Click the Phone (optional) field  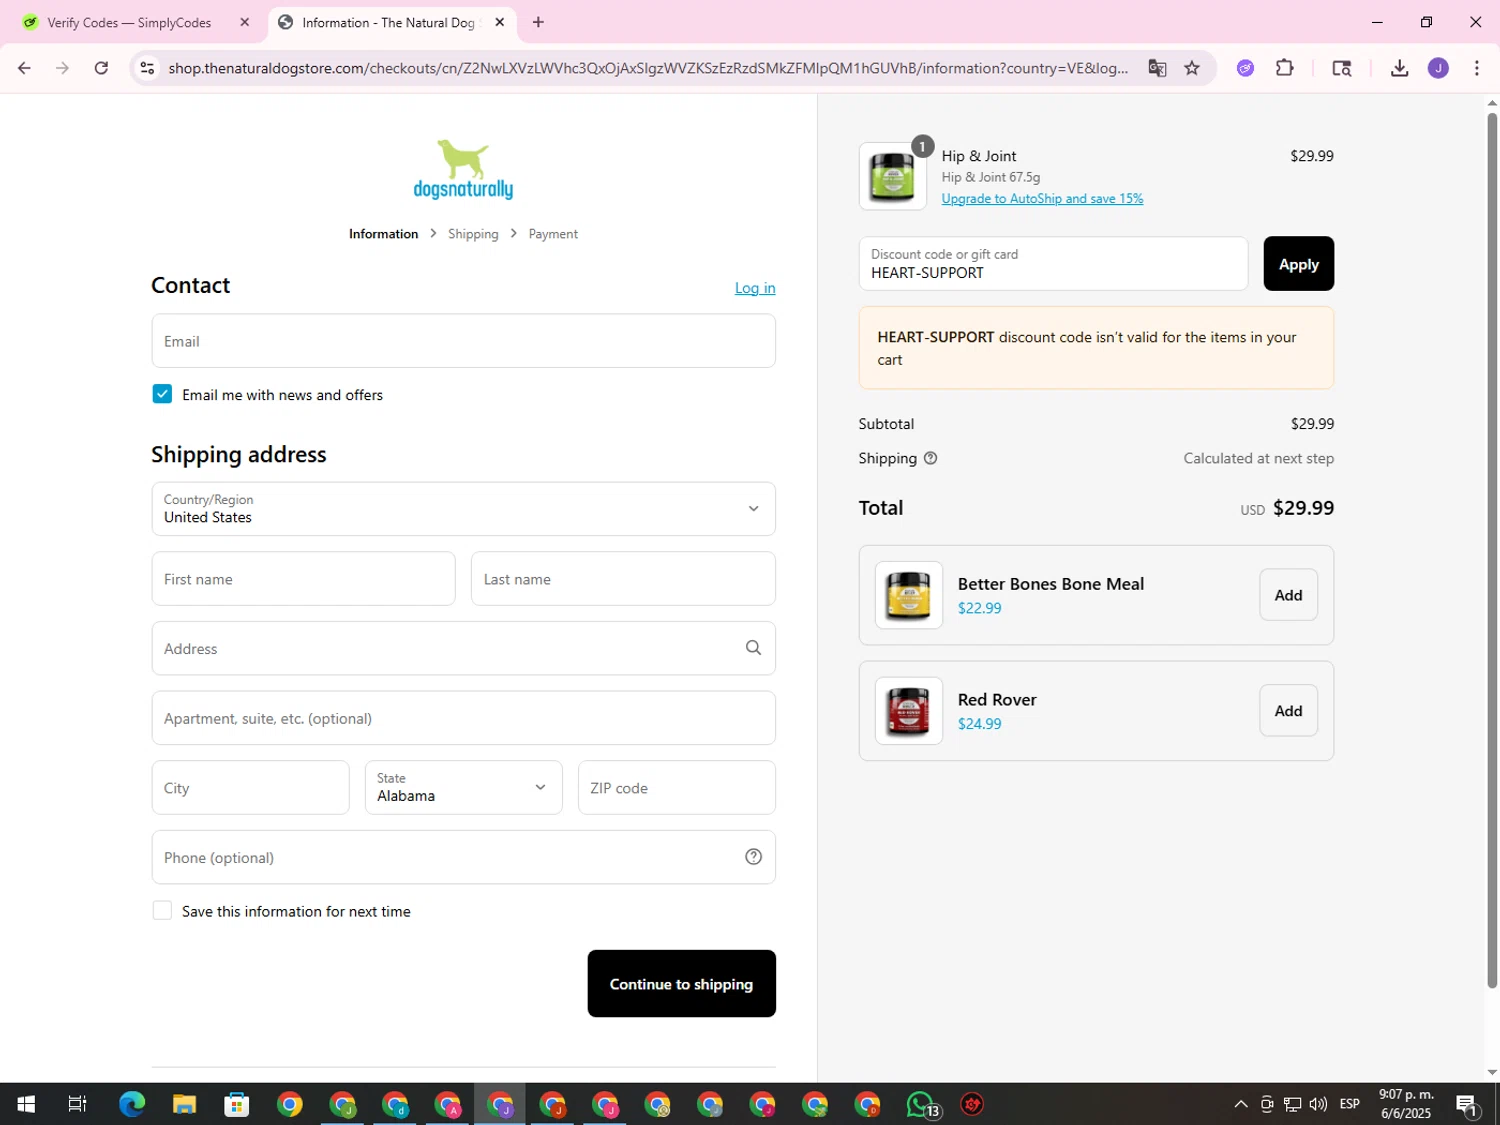point(463,857)
